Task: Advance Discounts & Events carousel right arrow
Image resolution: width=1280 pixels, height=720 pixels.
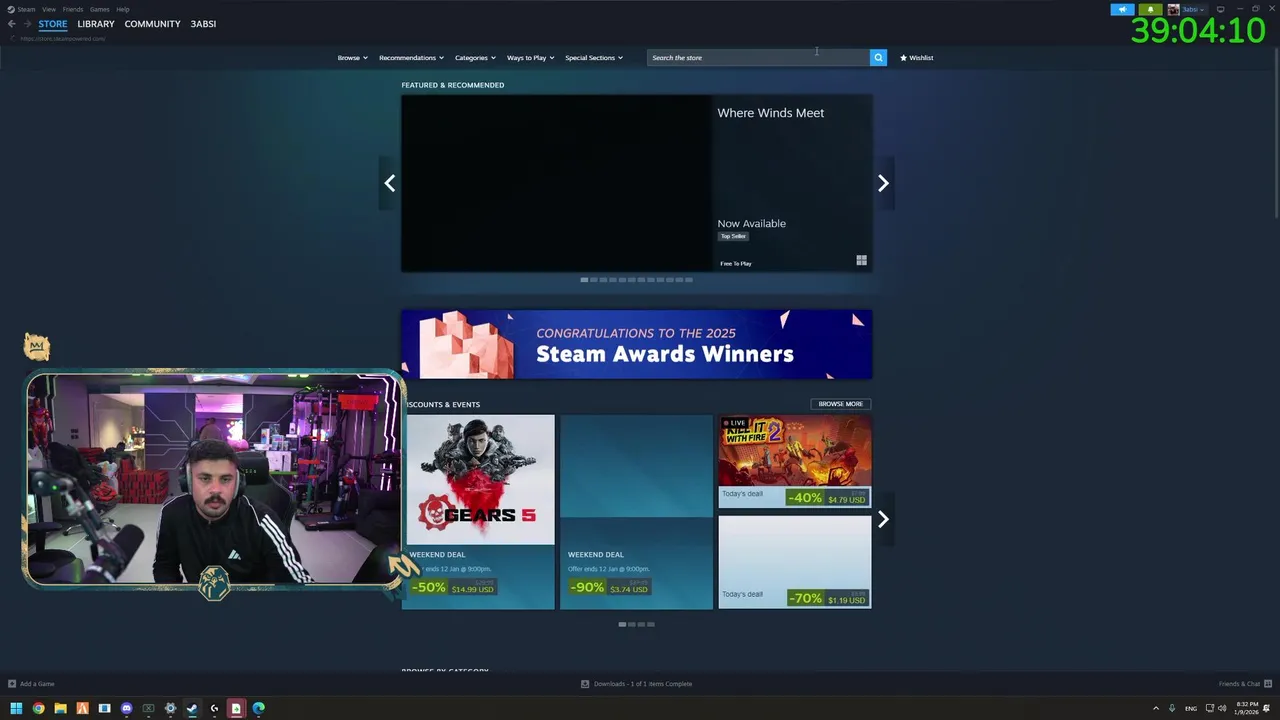Action: pyautogui.click(x=883, y=519)
